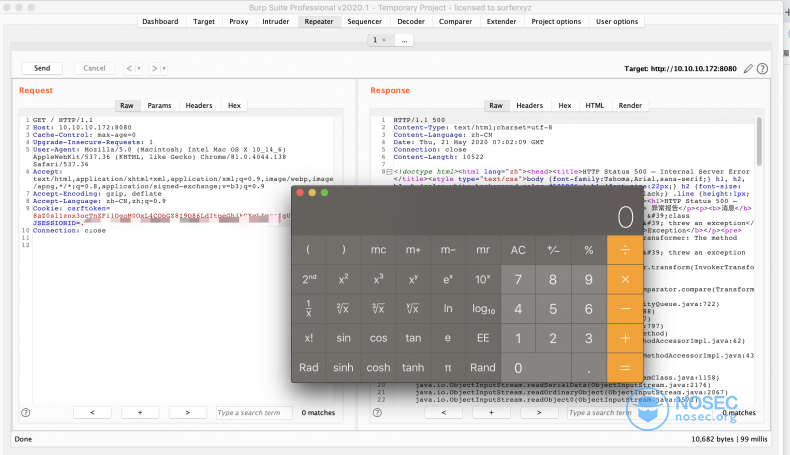Show the Response Render view

click(x=630, y=105)
